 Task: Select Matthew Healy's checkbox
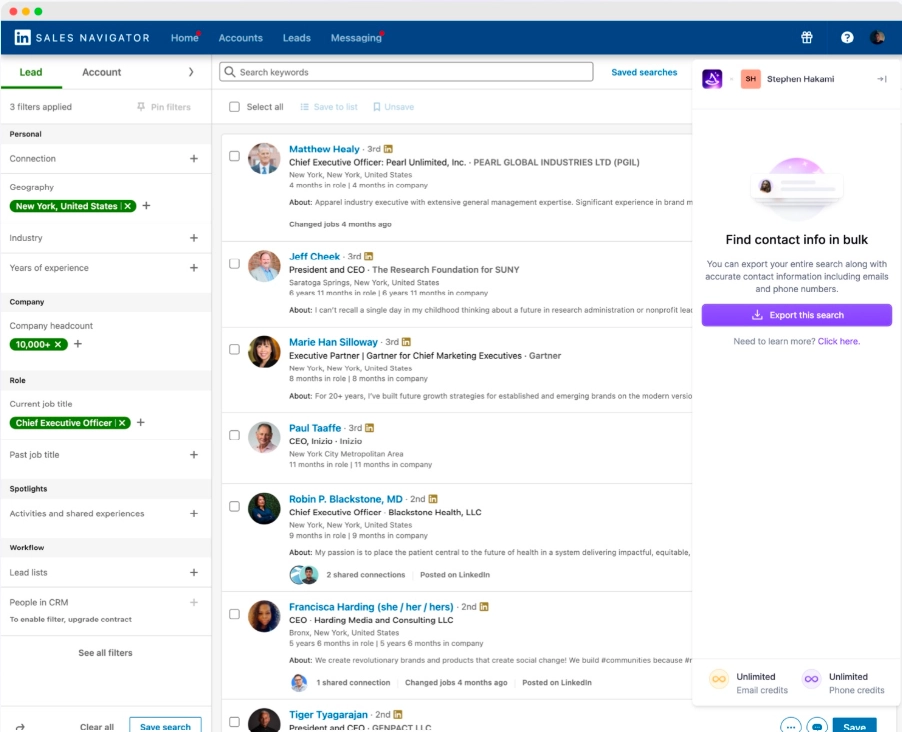click(x=234, y=156)
